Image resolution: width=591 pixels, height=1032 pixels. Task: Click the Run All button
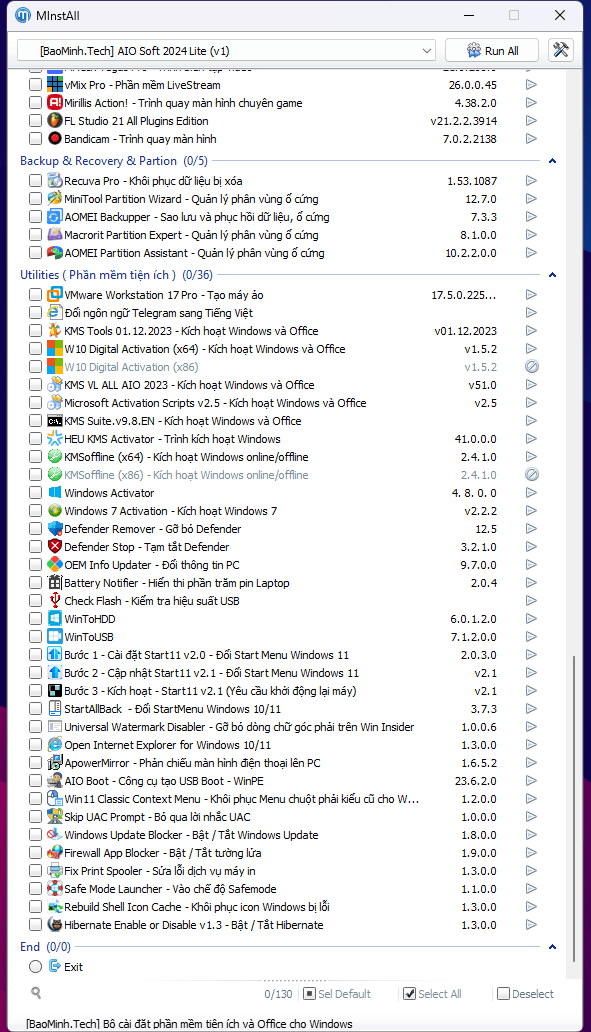[492, 51]
